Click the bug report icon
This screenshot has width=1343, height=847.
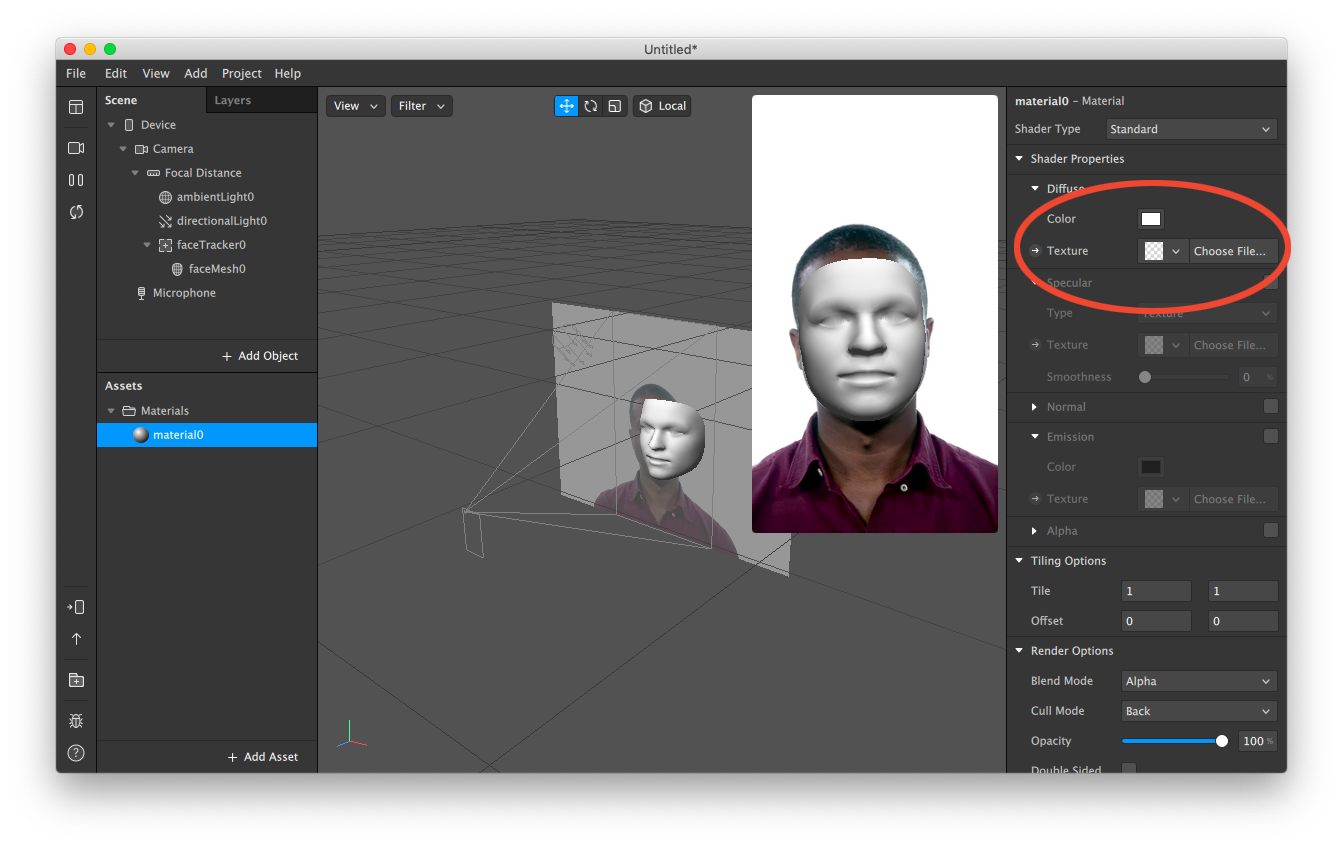[x=76, y=721]
